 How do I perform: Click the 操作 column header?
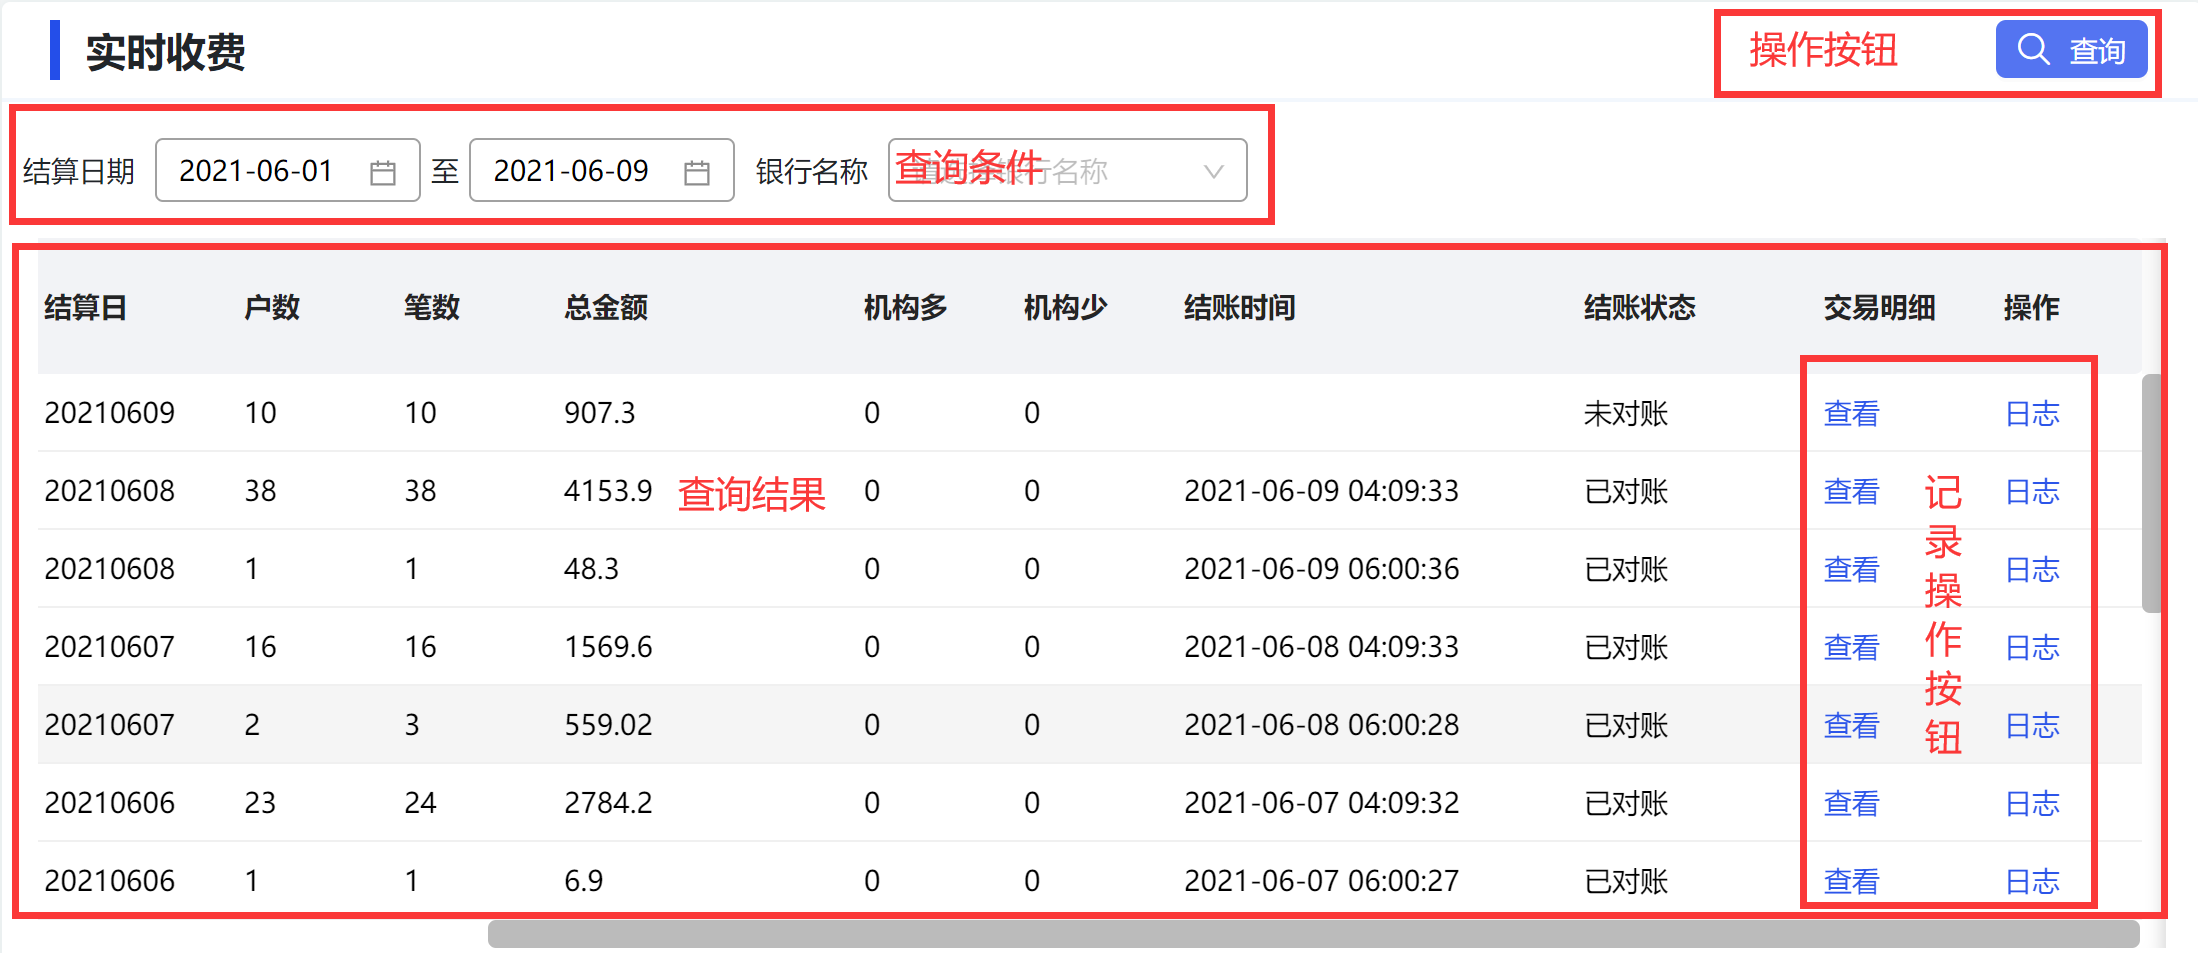click(x=2032, y=307)
